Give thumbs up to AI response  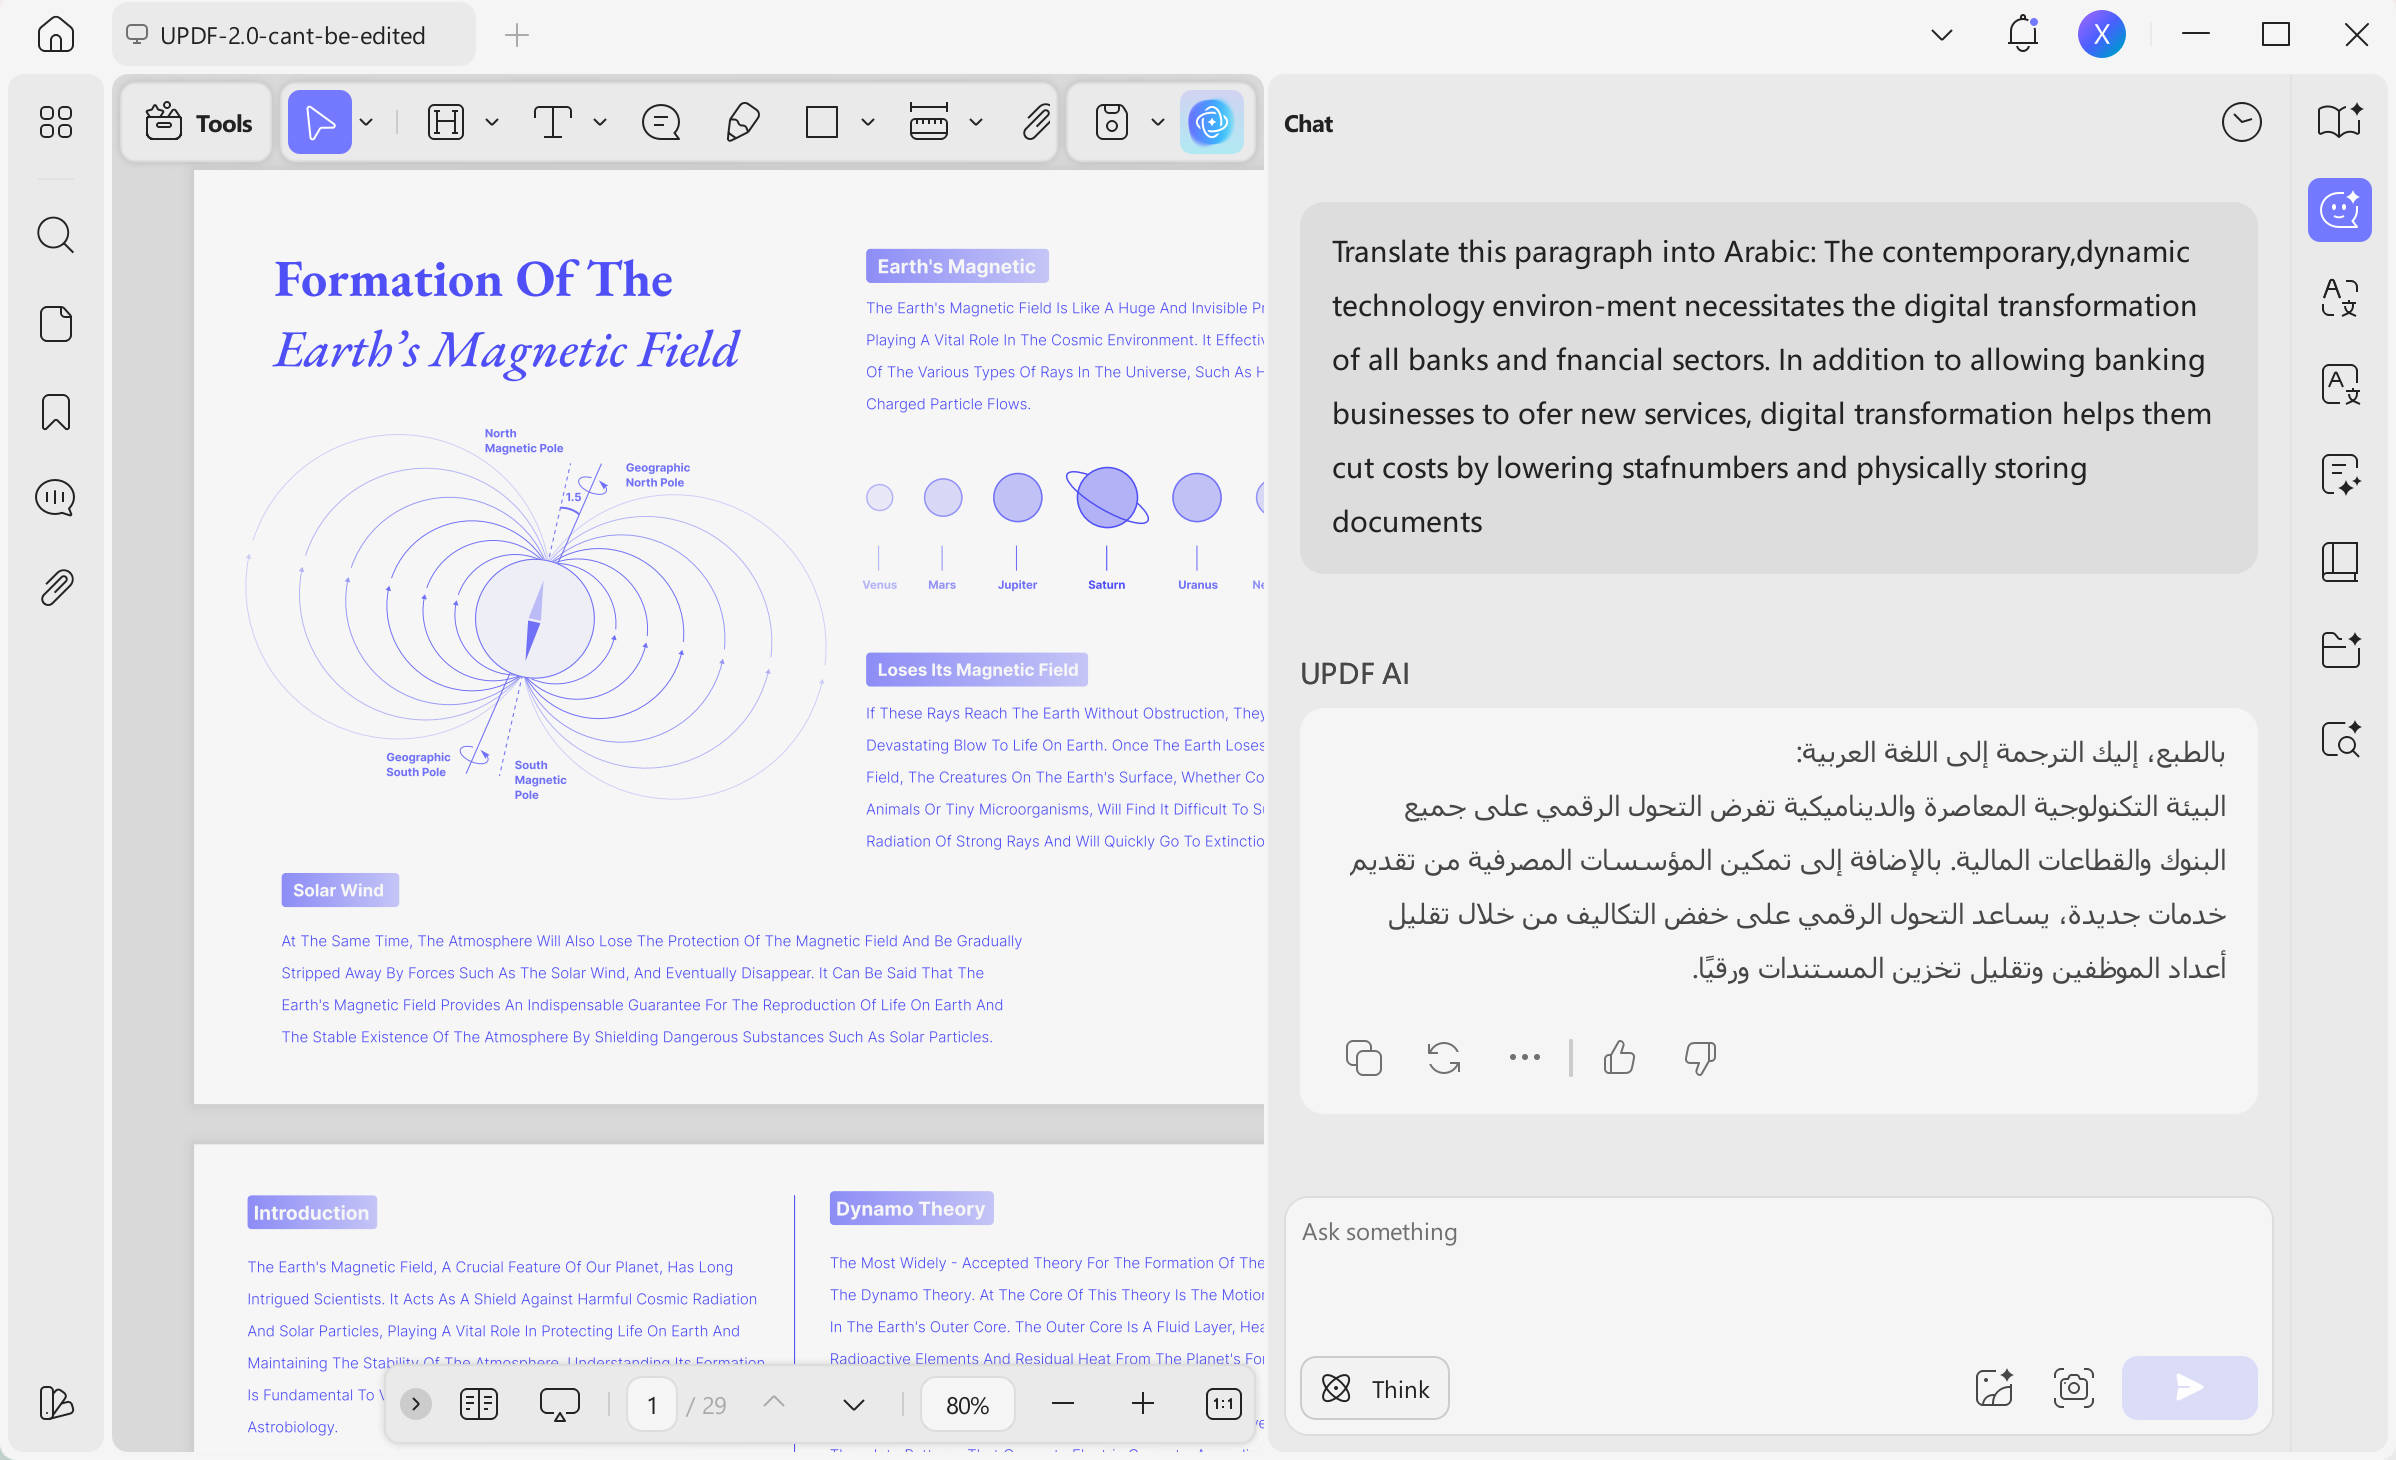pos(1619,1057)
